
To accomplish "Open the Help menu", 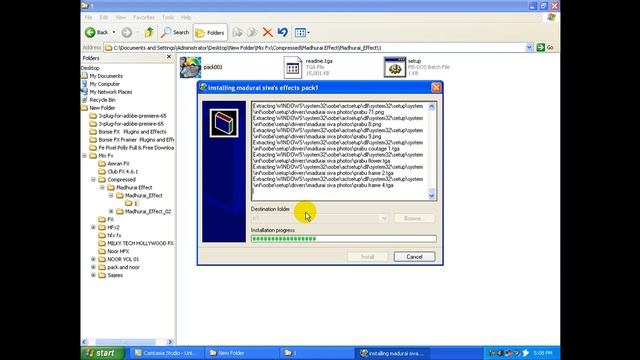I will pos(186,17).
